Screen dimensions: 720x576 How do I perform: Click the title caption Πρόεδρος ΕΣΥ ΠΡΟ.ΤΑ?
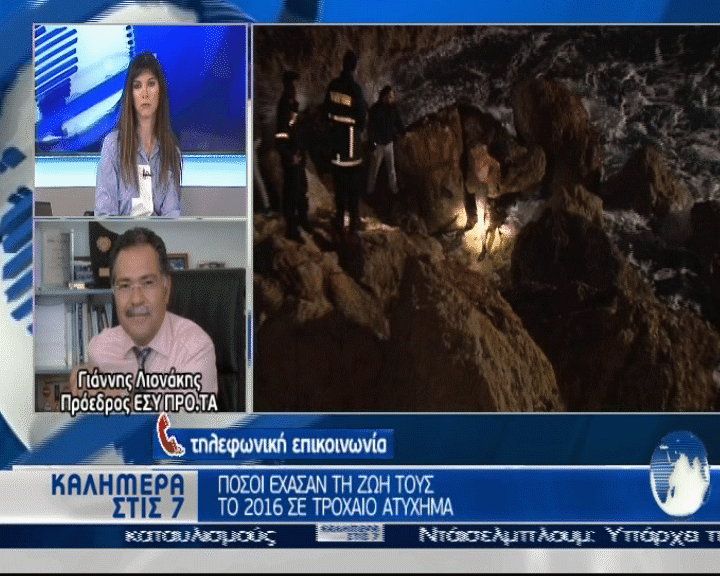click(138, 401)
